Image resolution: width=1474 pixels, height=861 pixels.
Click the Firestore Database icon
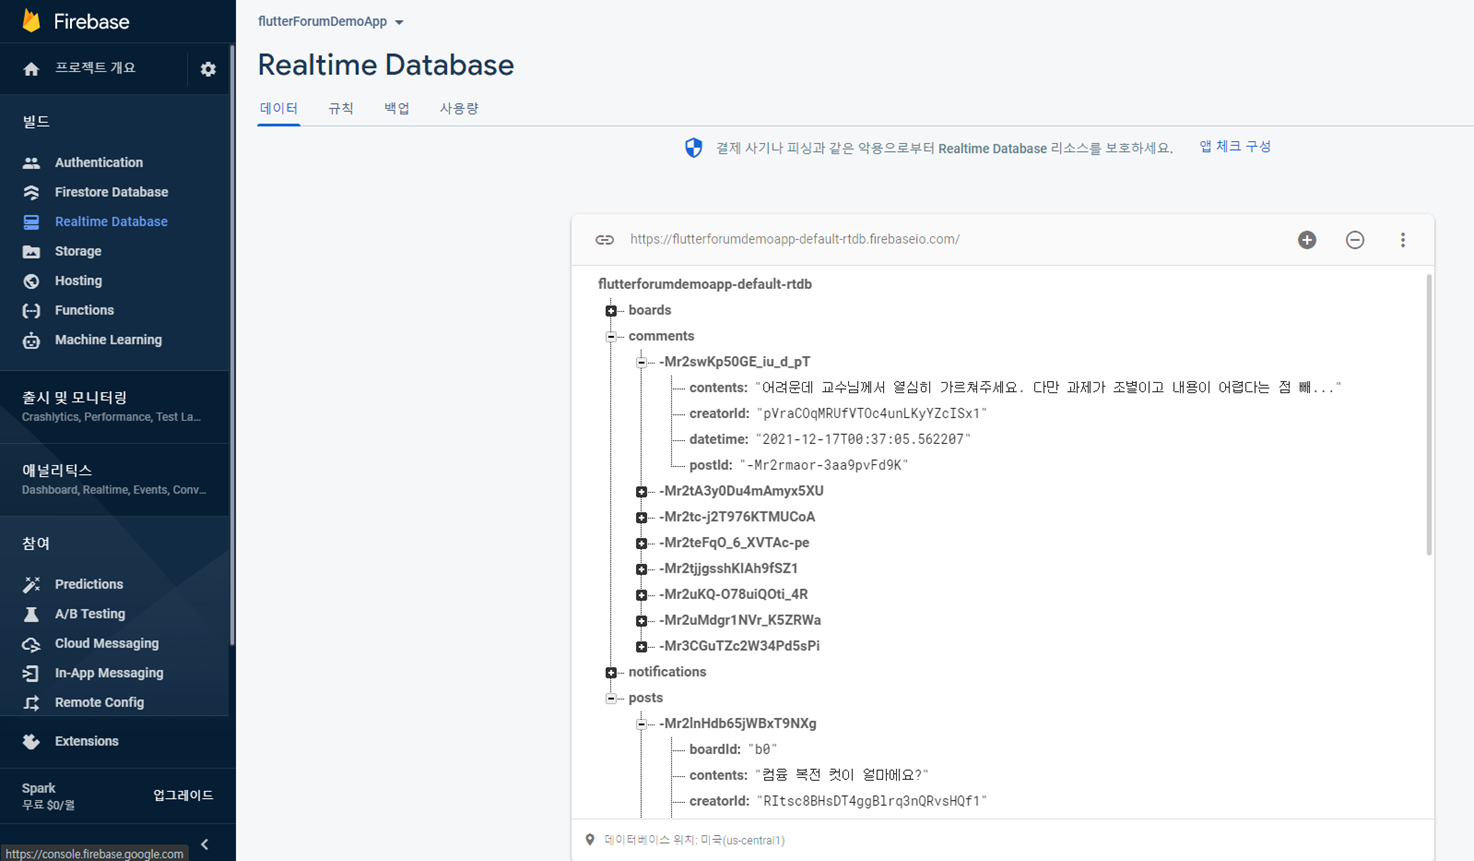pyautogui.click(x=31, y=192)
